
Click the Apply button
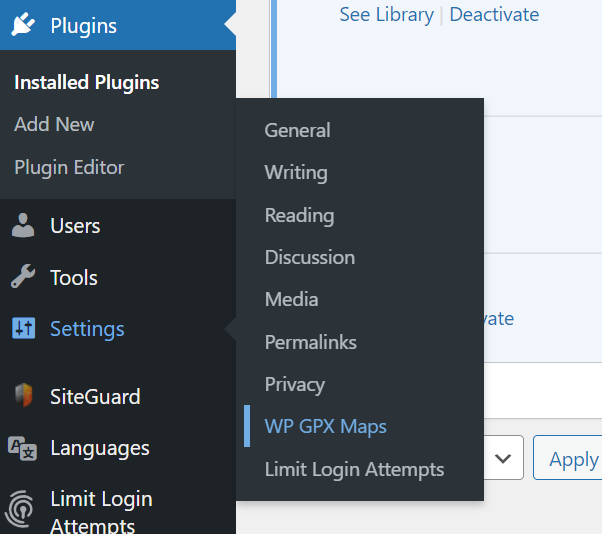click(x=568, y=458)
